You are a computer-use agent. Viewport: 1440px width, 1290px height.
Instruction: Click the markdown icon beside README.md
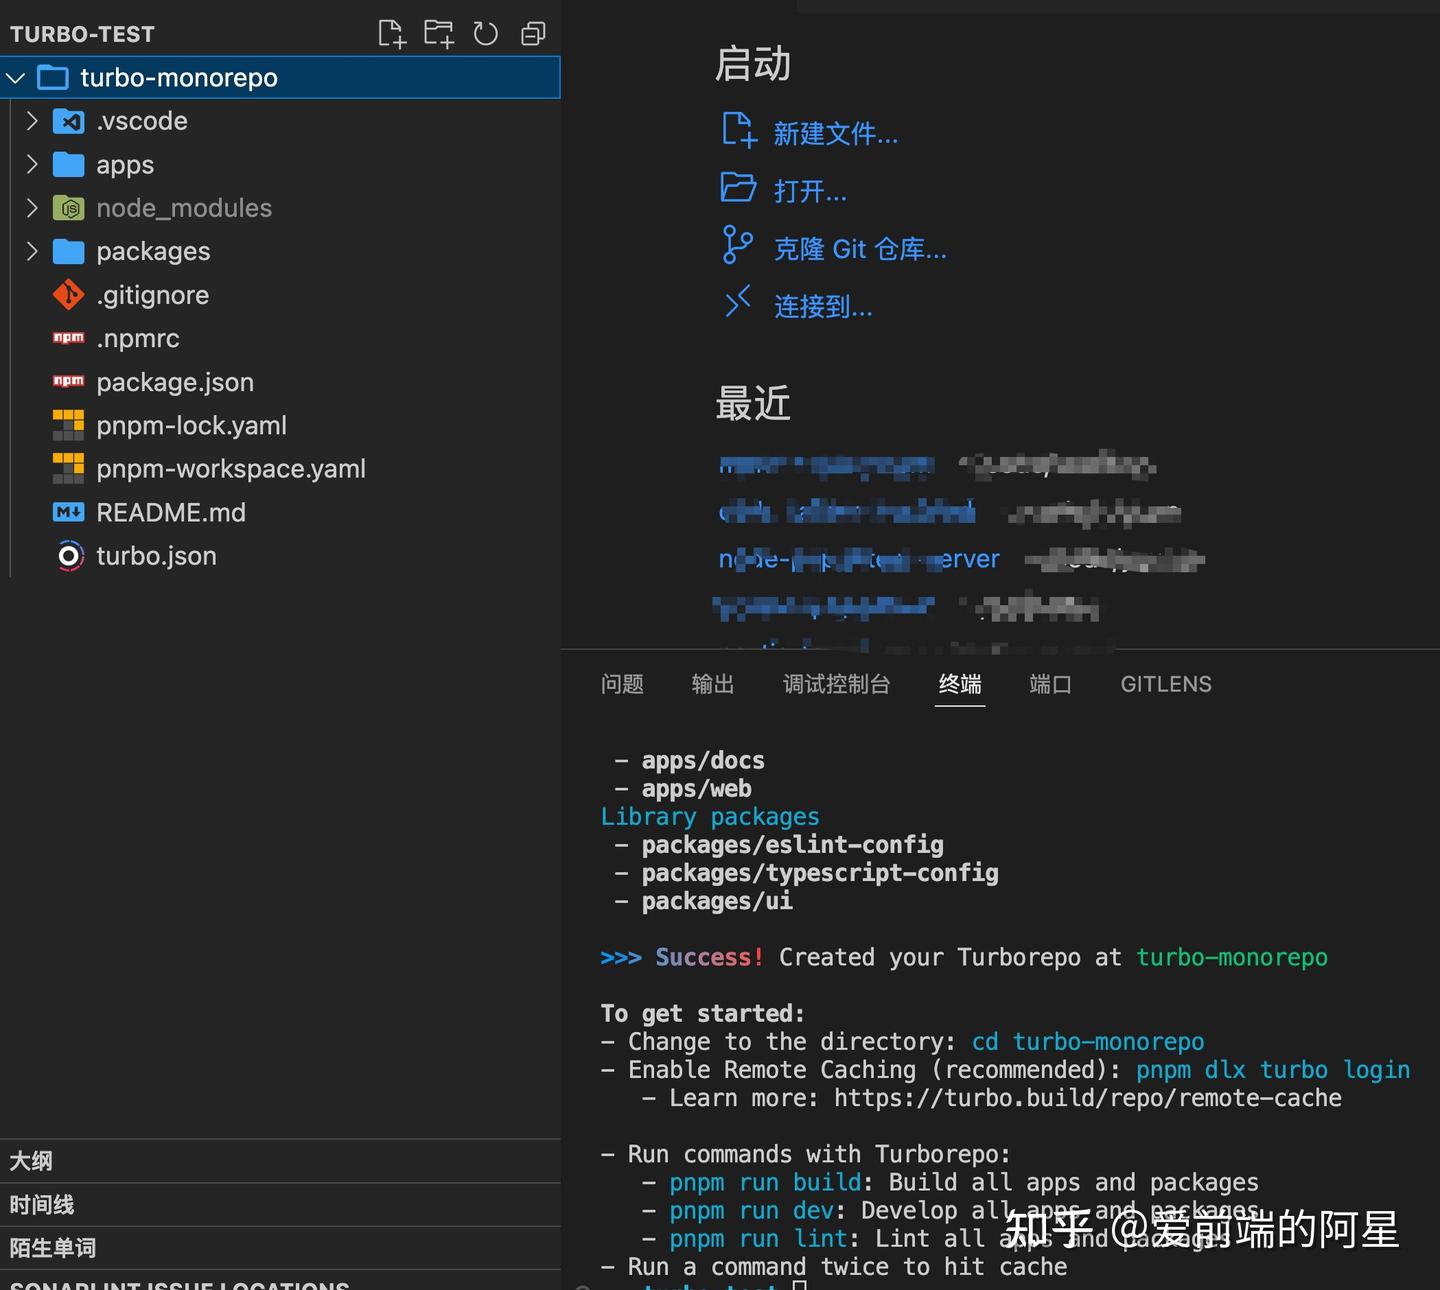68,512
